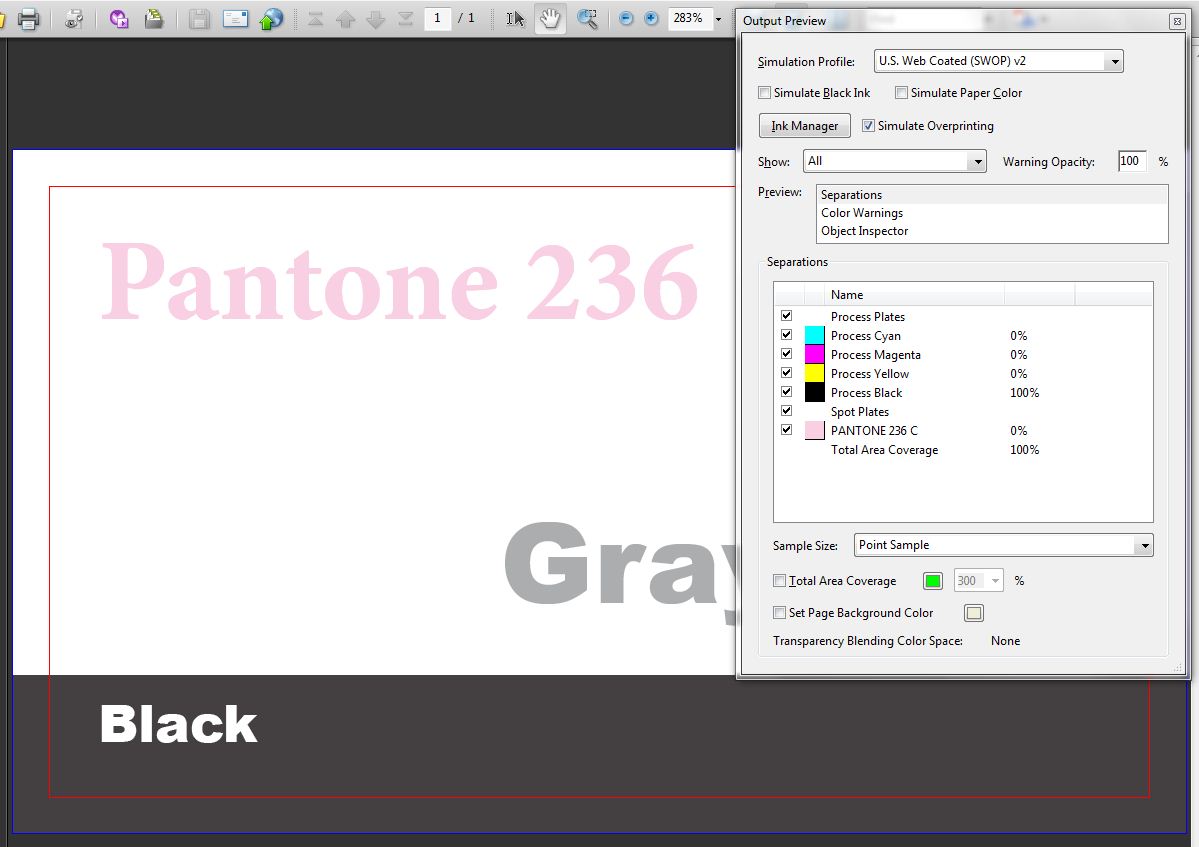This screenshot has height=847, width=1199.
Task: Choose the Select tool cursor icon
Action: [515, 18]
